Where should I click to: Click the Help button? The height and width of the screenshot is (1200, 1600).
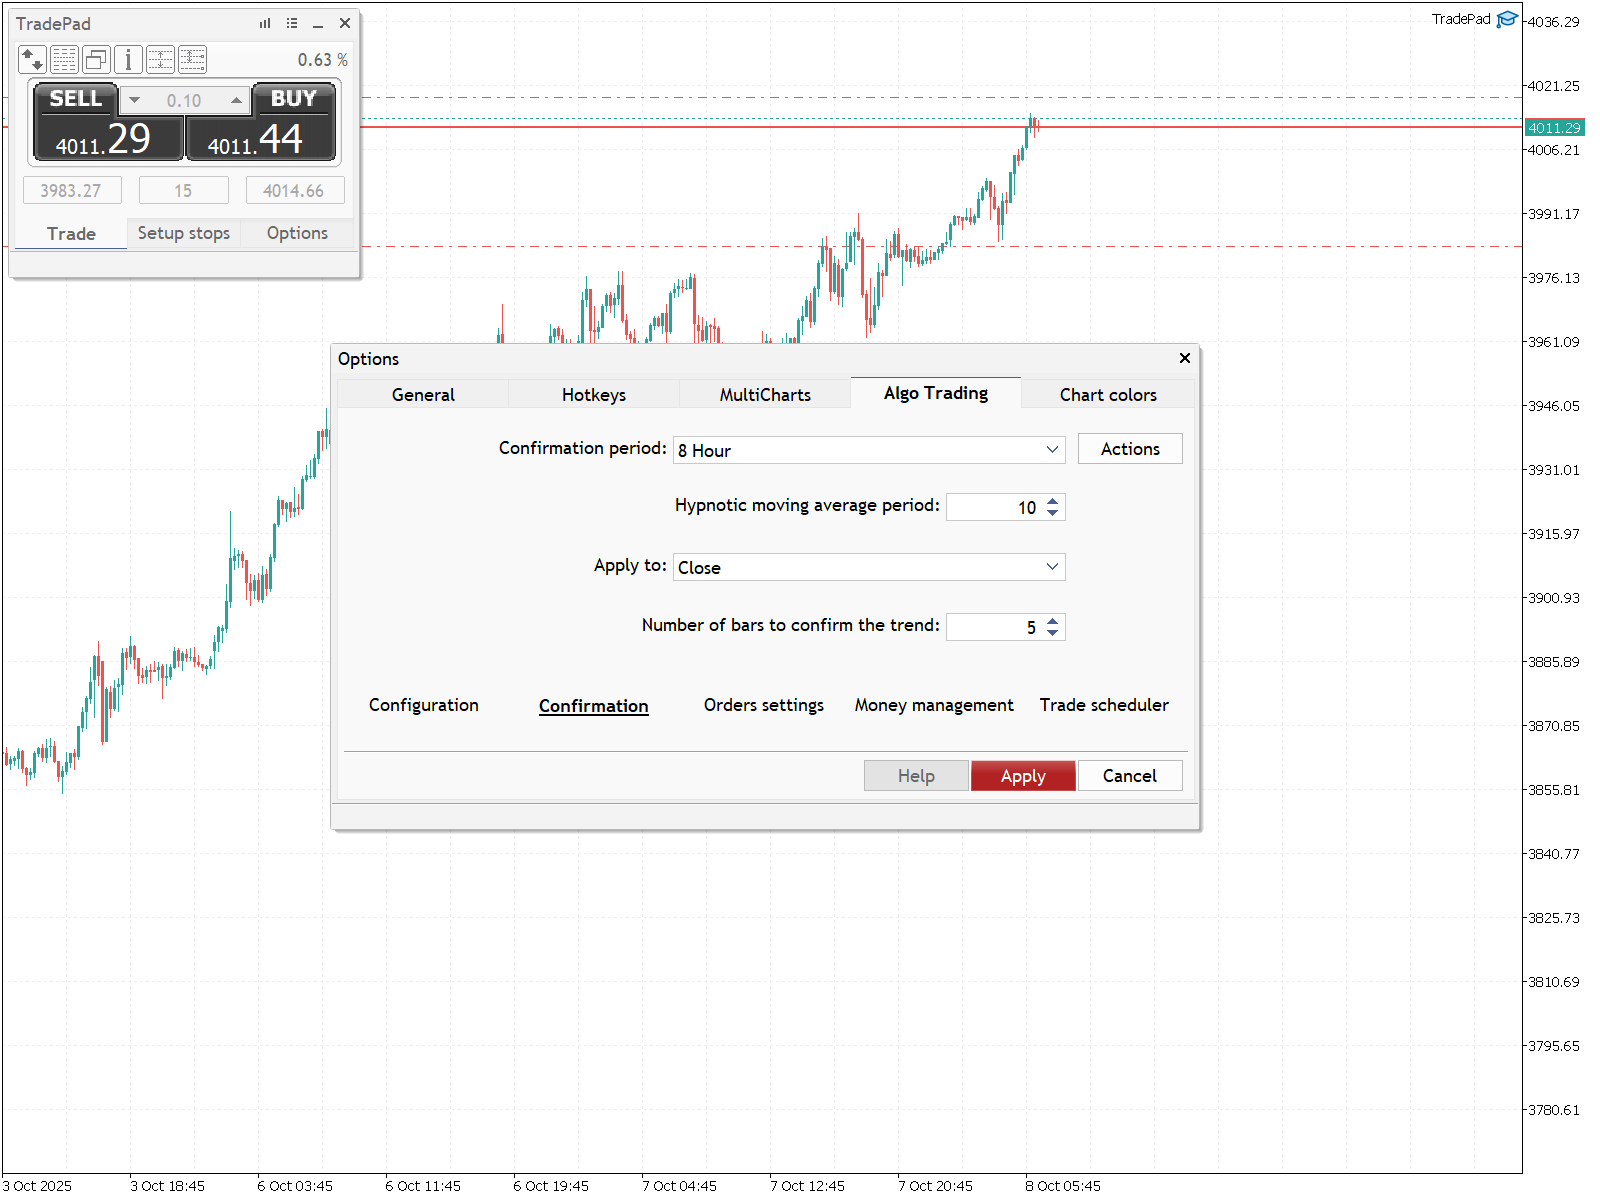[916, 776]
